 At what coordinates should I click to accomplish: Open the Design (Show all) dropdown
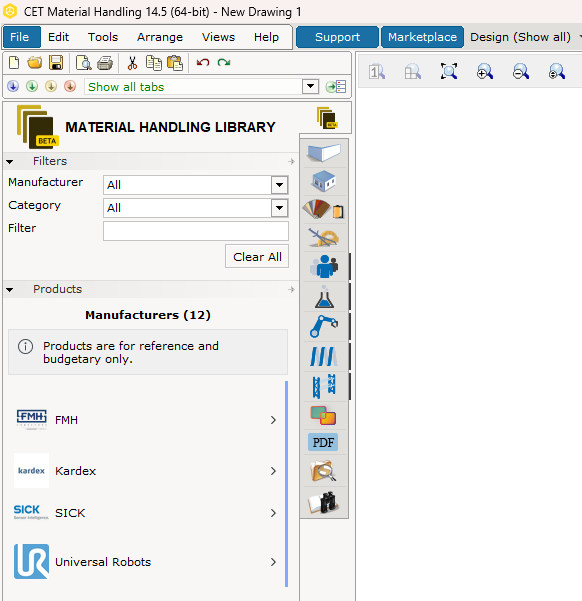(524, 37)
